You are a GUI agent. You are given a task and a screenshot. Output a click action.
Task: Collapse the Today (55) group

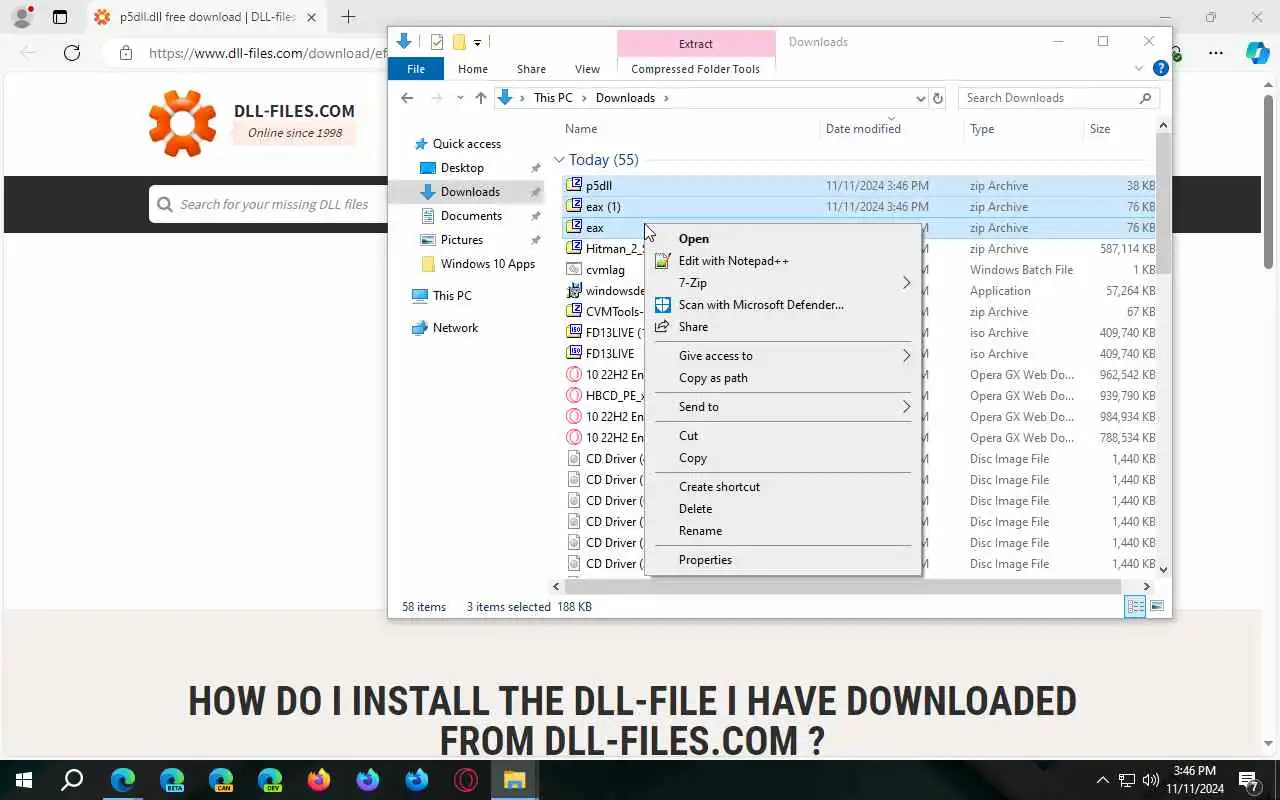(x=559, y=160)
